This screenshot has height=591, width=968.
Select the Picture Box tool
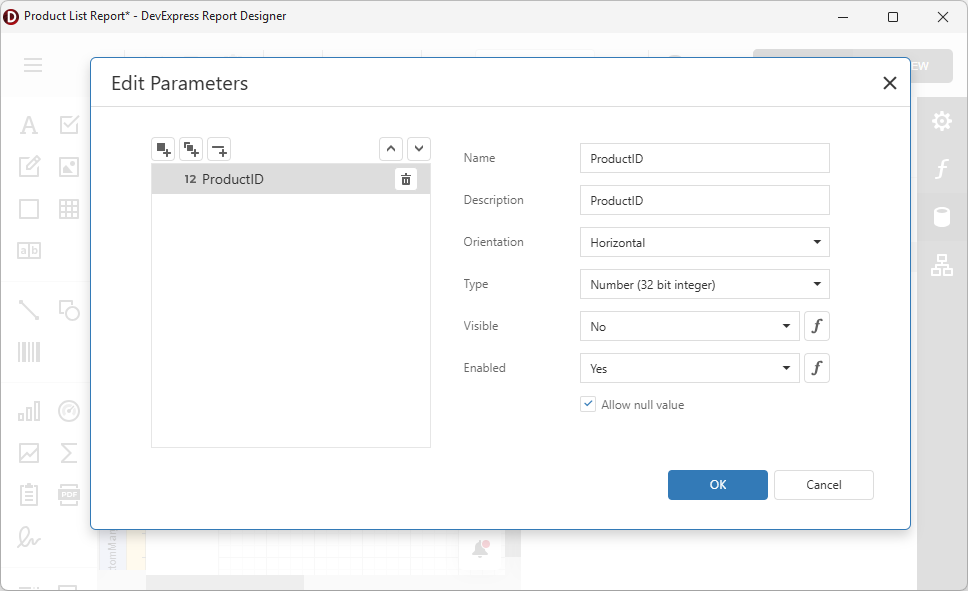click(x=68, y=166)
